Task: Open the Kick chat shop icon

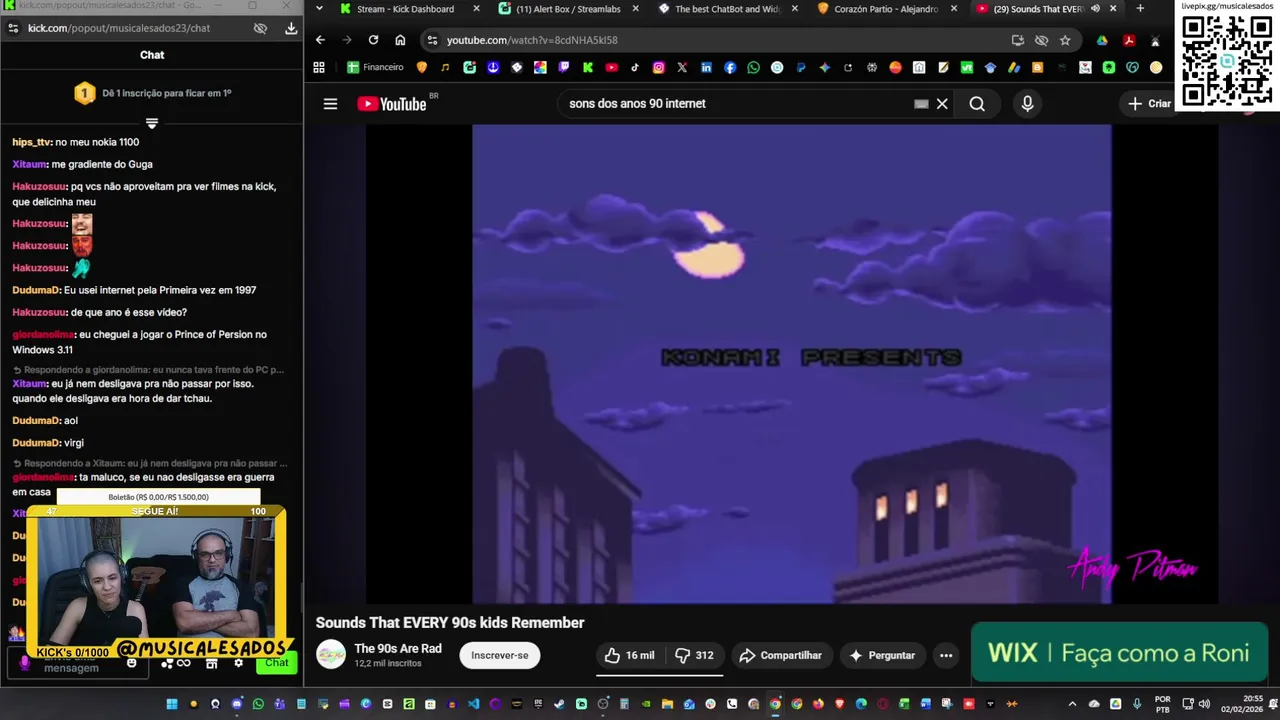Action: [211, 663]
